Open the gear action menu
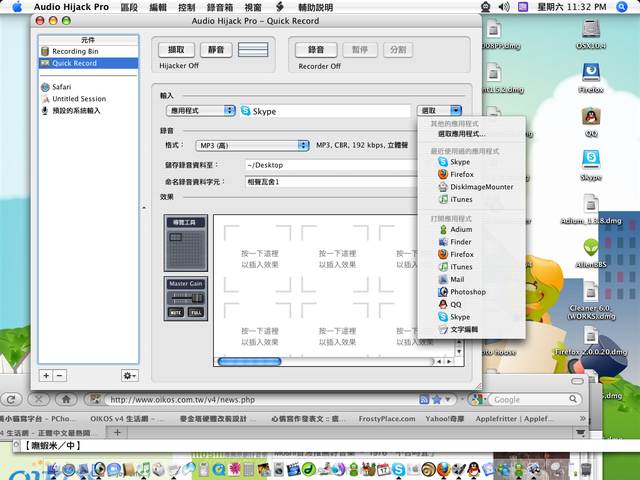This screenshot has width=640, height=480. point(129,376)
